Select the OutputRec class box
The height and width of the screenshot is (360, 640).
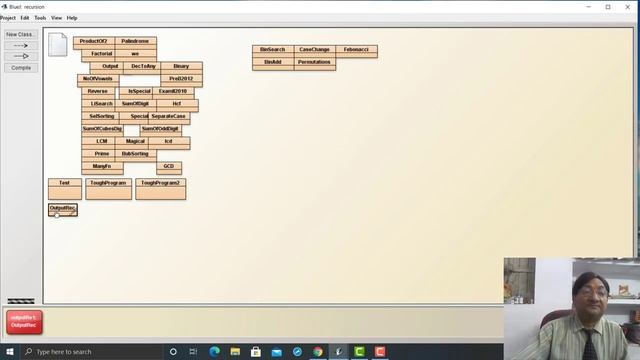(x=63, y=210)
